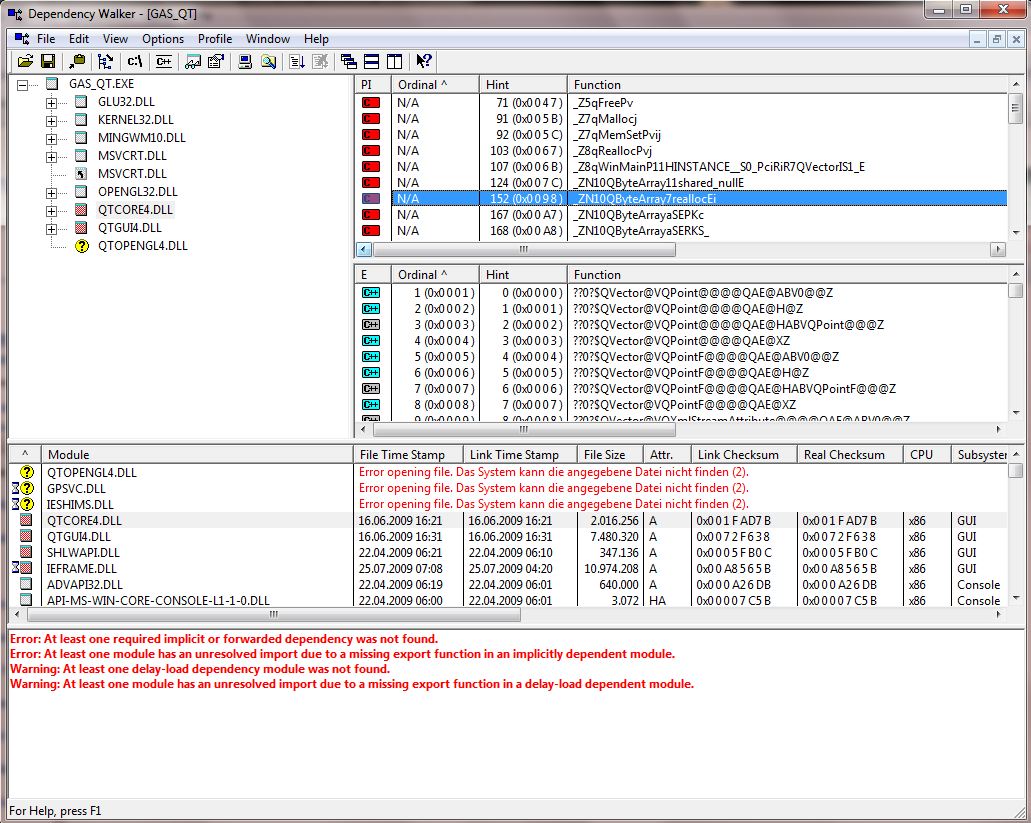Open the Options menu
The height and width of the screenshot is (823, 1031).
coord(163,39)
